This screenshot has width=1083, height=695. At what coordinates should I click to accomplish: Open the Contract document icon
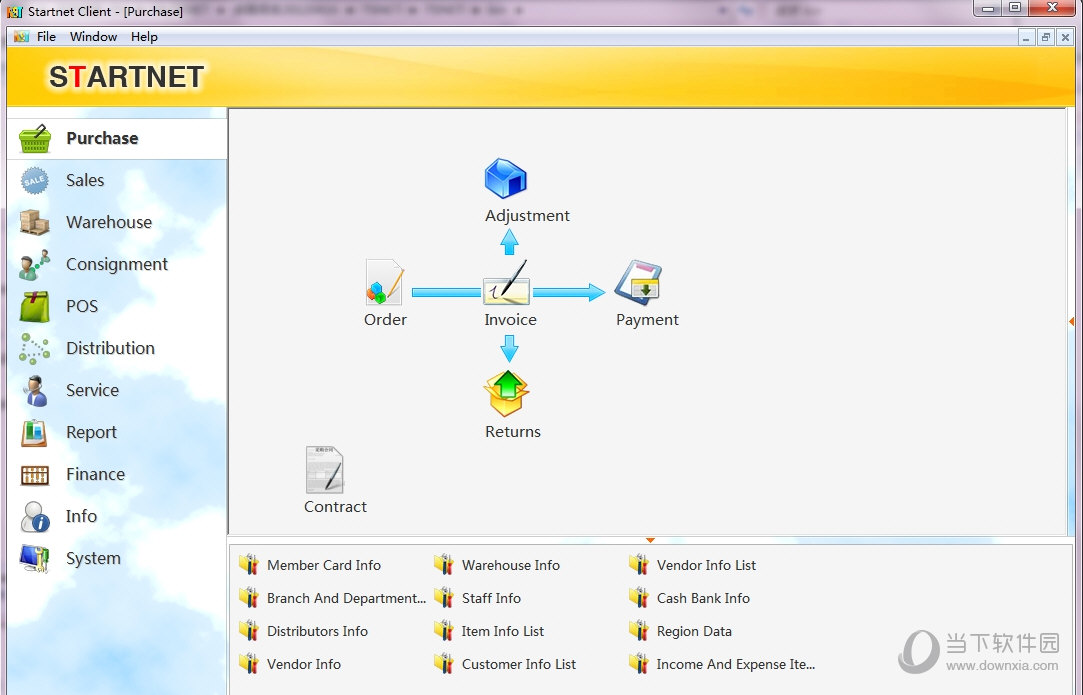pos(325,470)
